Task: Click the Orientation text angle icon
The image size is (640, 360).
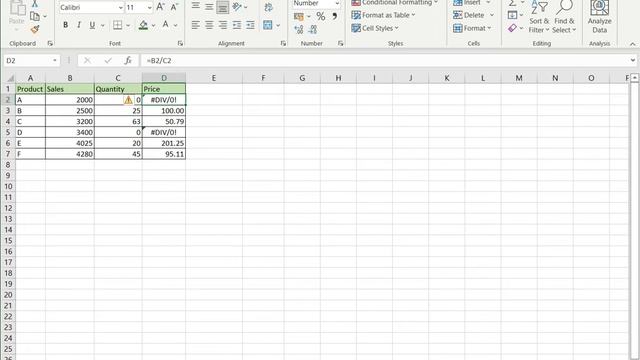Action: 237,7
